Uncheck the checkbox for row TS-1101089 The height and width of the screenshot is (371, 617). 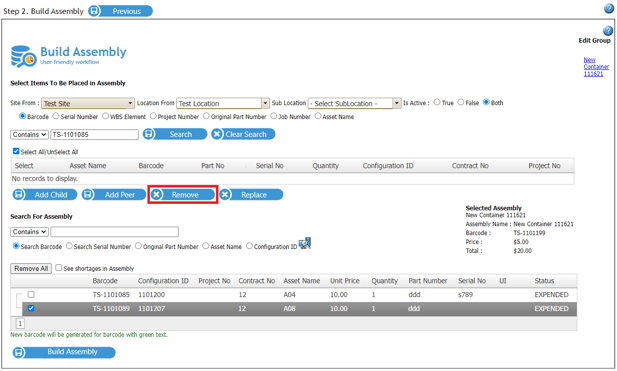(31, 308)
